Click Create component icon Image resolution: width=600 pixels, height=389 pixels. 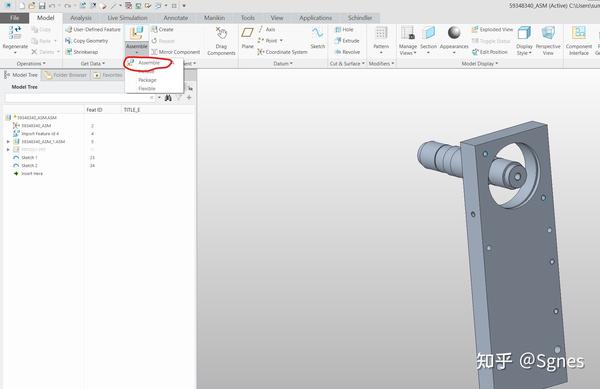(x=154, y=29)
